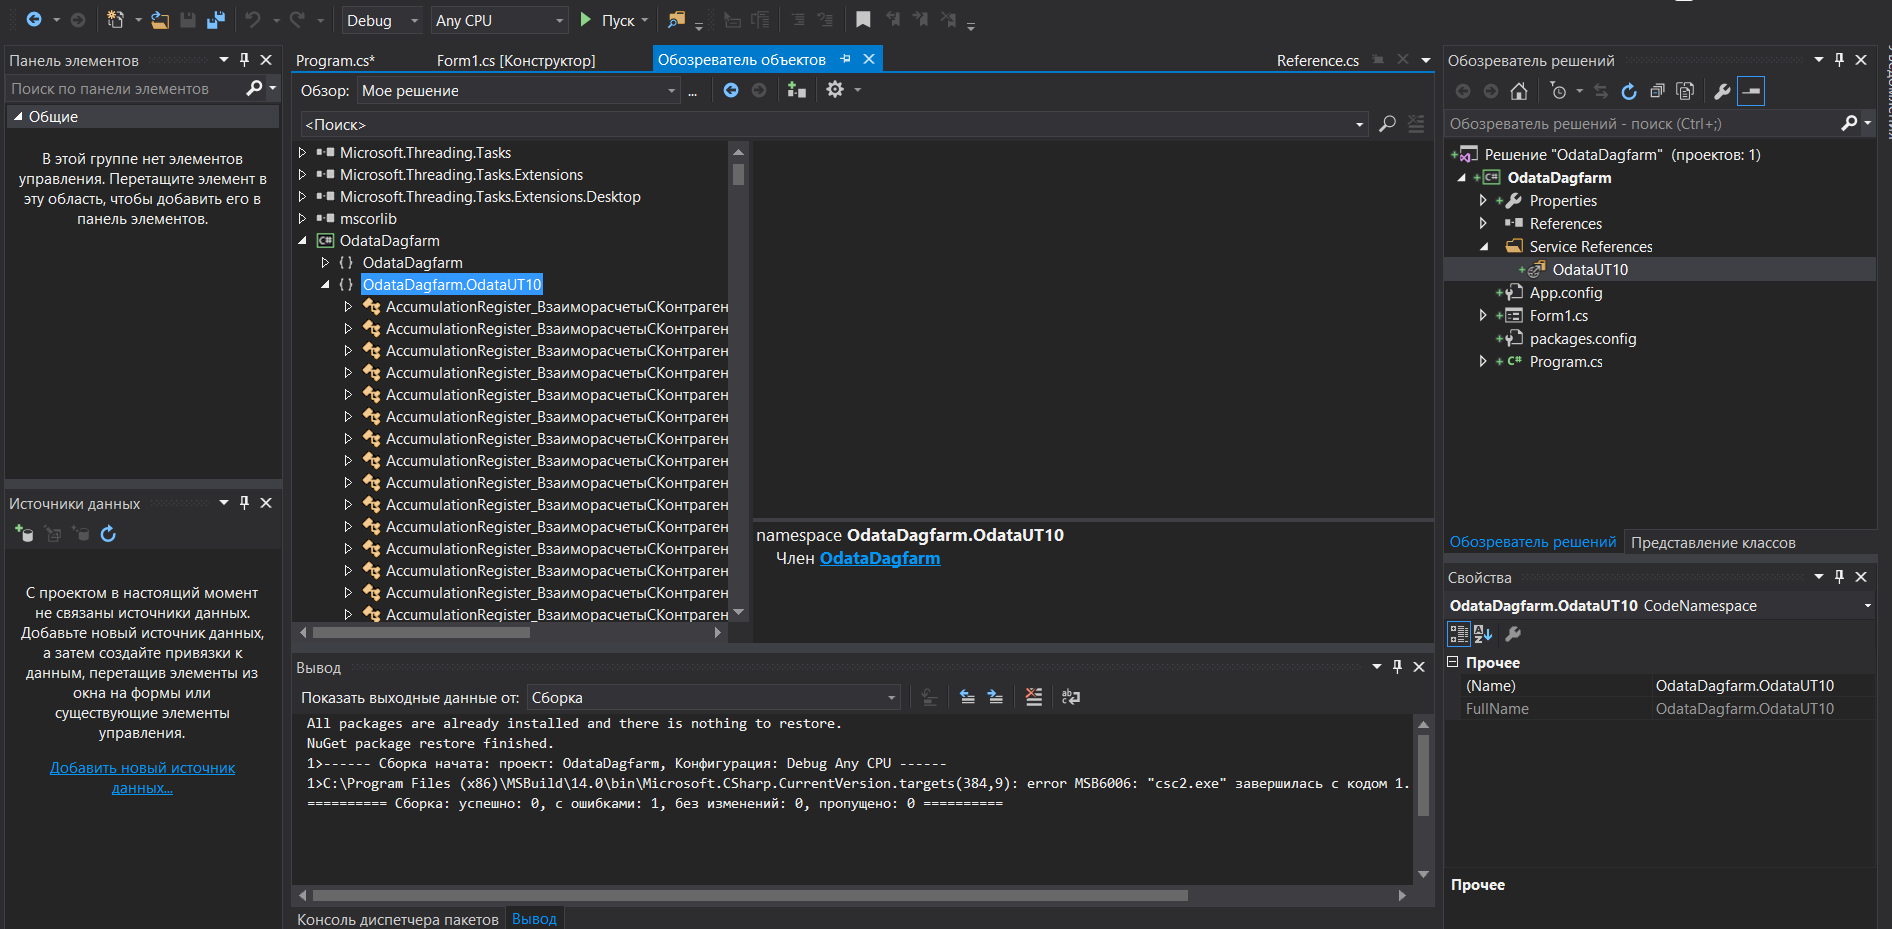Image resolution: width=1892 pixels, height=929 pixels.
Task: Go back in Object Browser navigation
Action: coord(731,90)
